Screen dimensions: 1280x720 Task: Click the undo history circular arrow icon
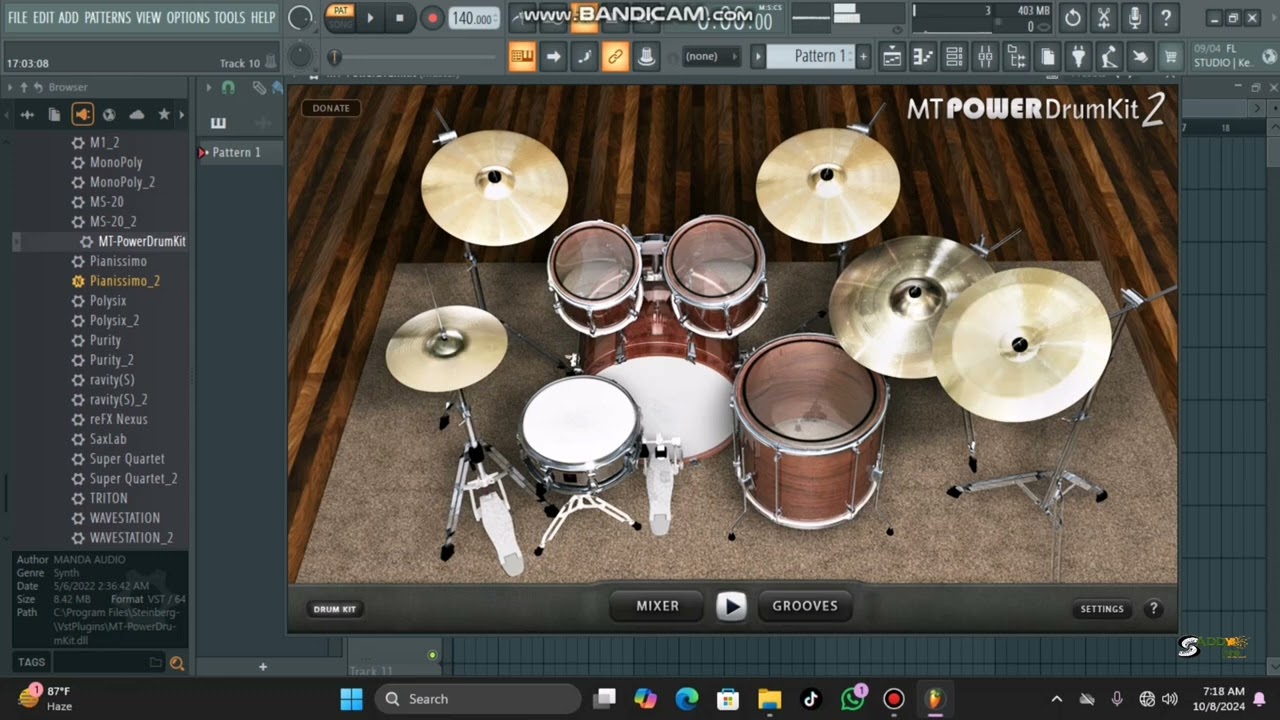(1073, 18)
